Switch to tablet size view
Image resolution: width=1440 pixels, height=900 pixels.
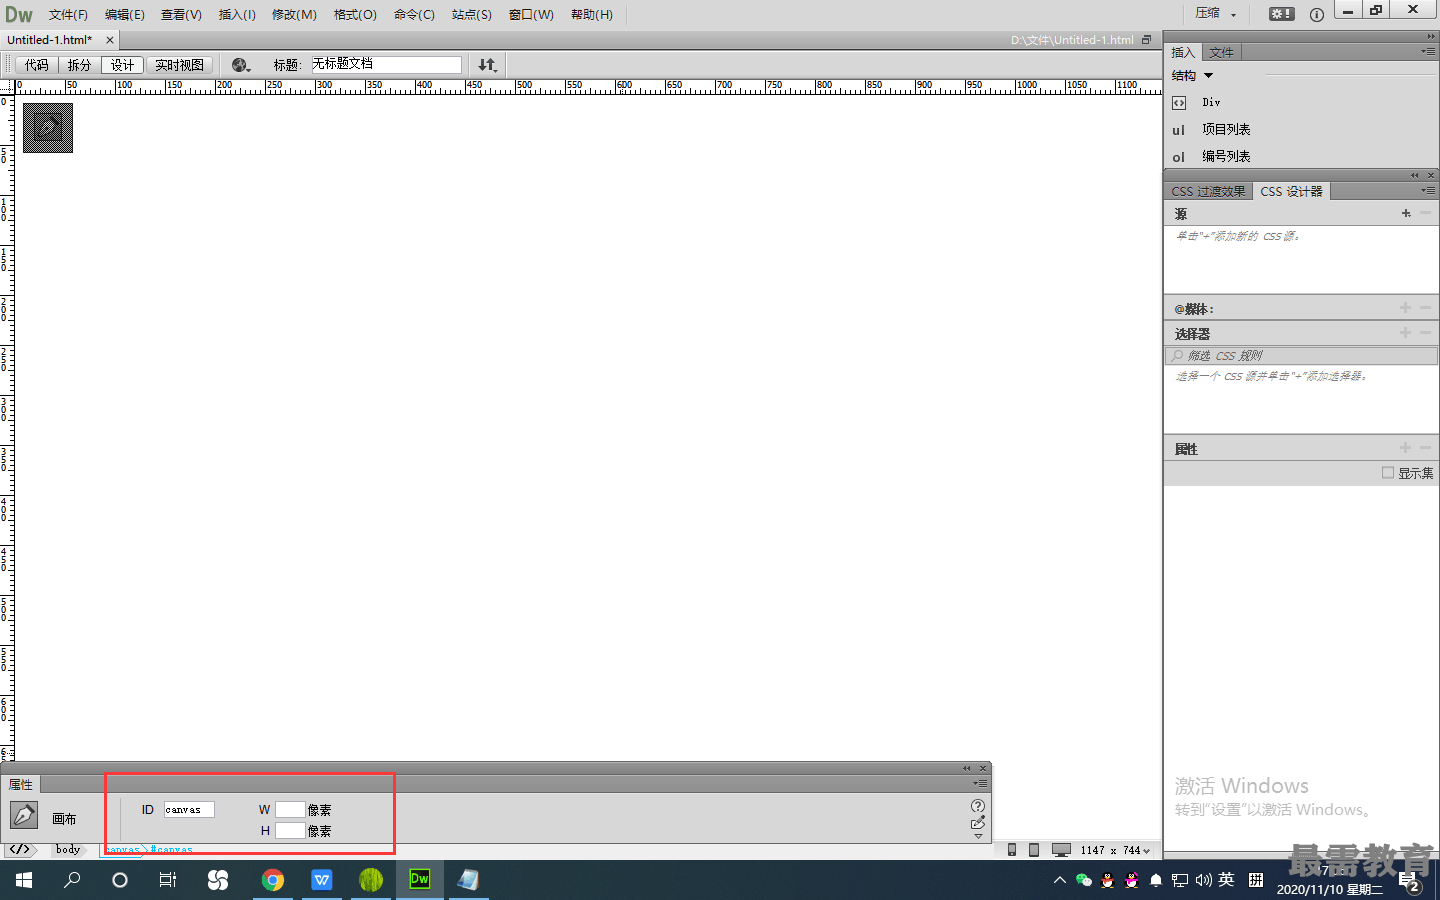pos(1034,850)
